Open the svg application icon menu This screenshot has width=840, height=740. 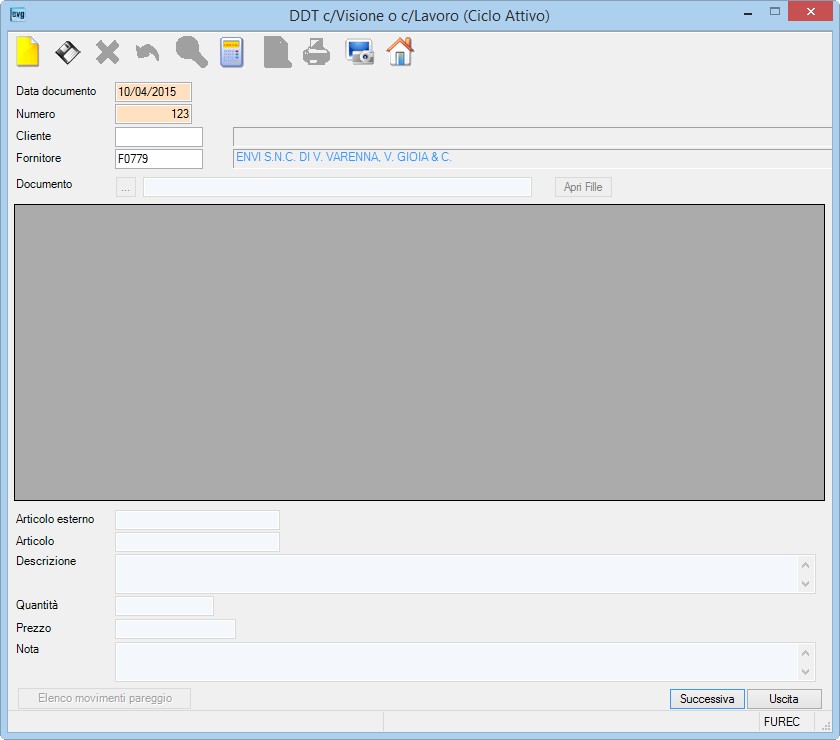[18, 14]
